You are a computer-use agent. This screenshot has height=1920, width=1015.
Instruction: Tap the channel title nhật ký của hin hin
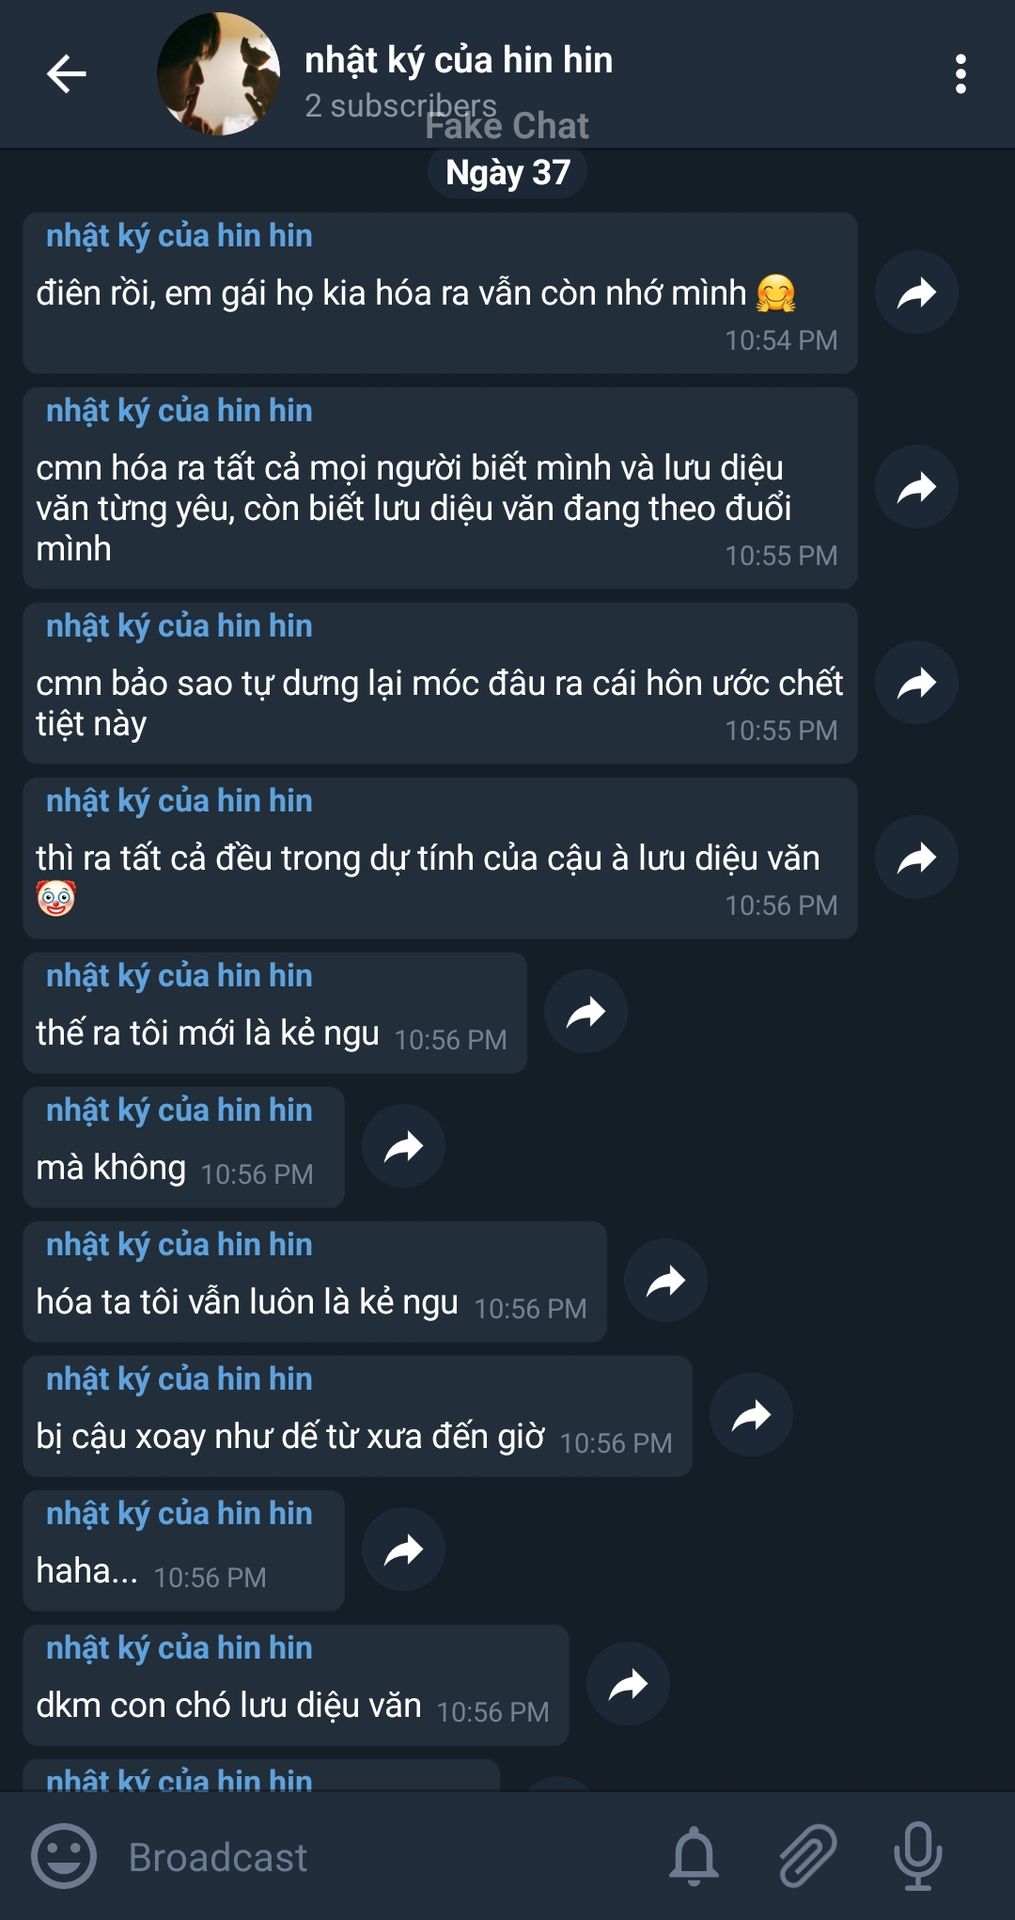click(459, 60)
